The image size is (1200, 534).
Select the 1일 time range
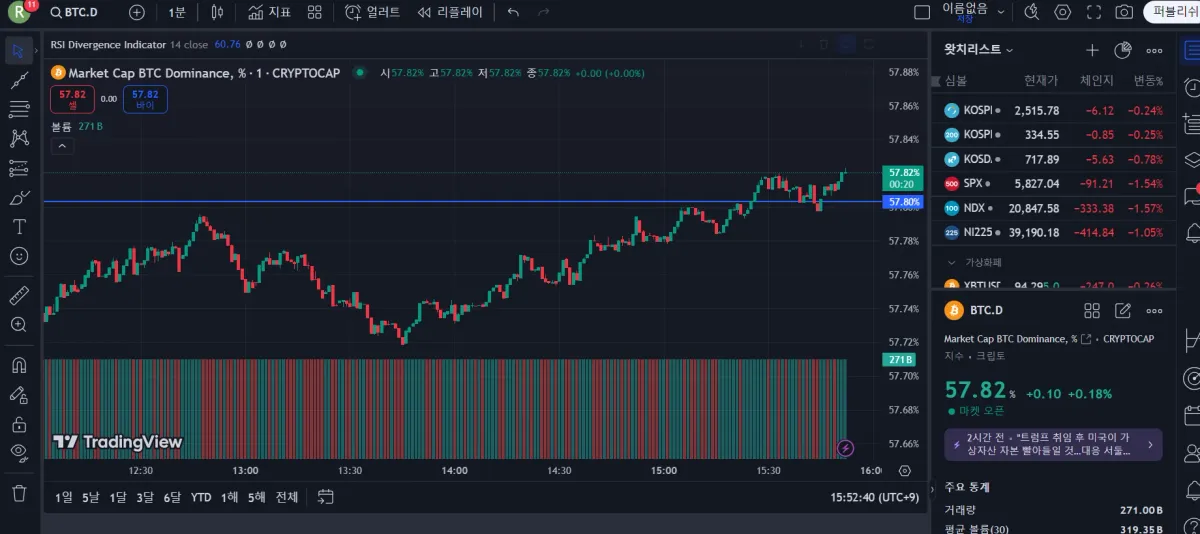tap(64, 497)
